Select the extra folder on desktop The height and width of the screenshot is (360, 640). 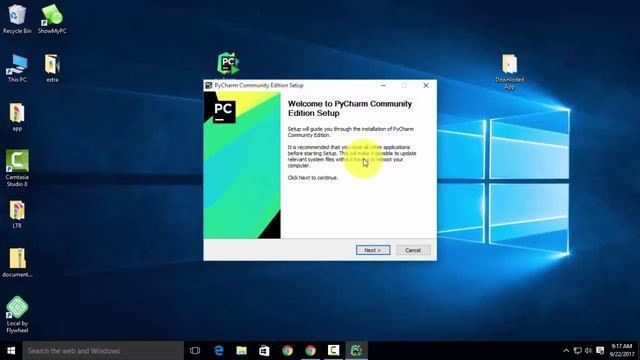(x=52, y=68)
